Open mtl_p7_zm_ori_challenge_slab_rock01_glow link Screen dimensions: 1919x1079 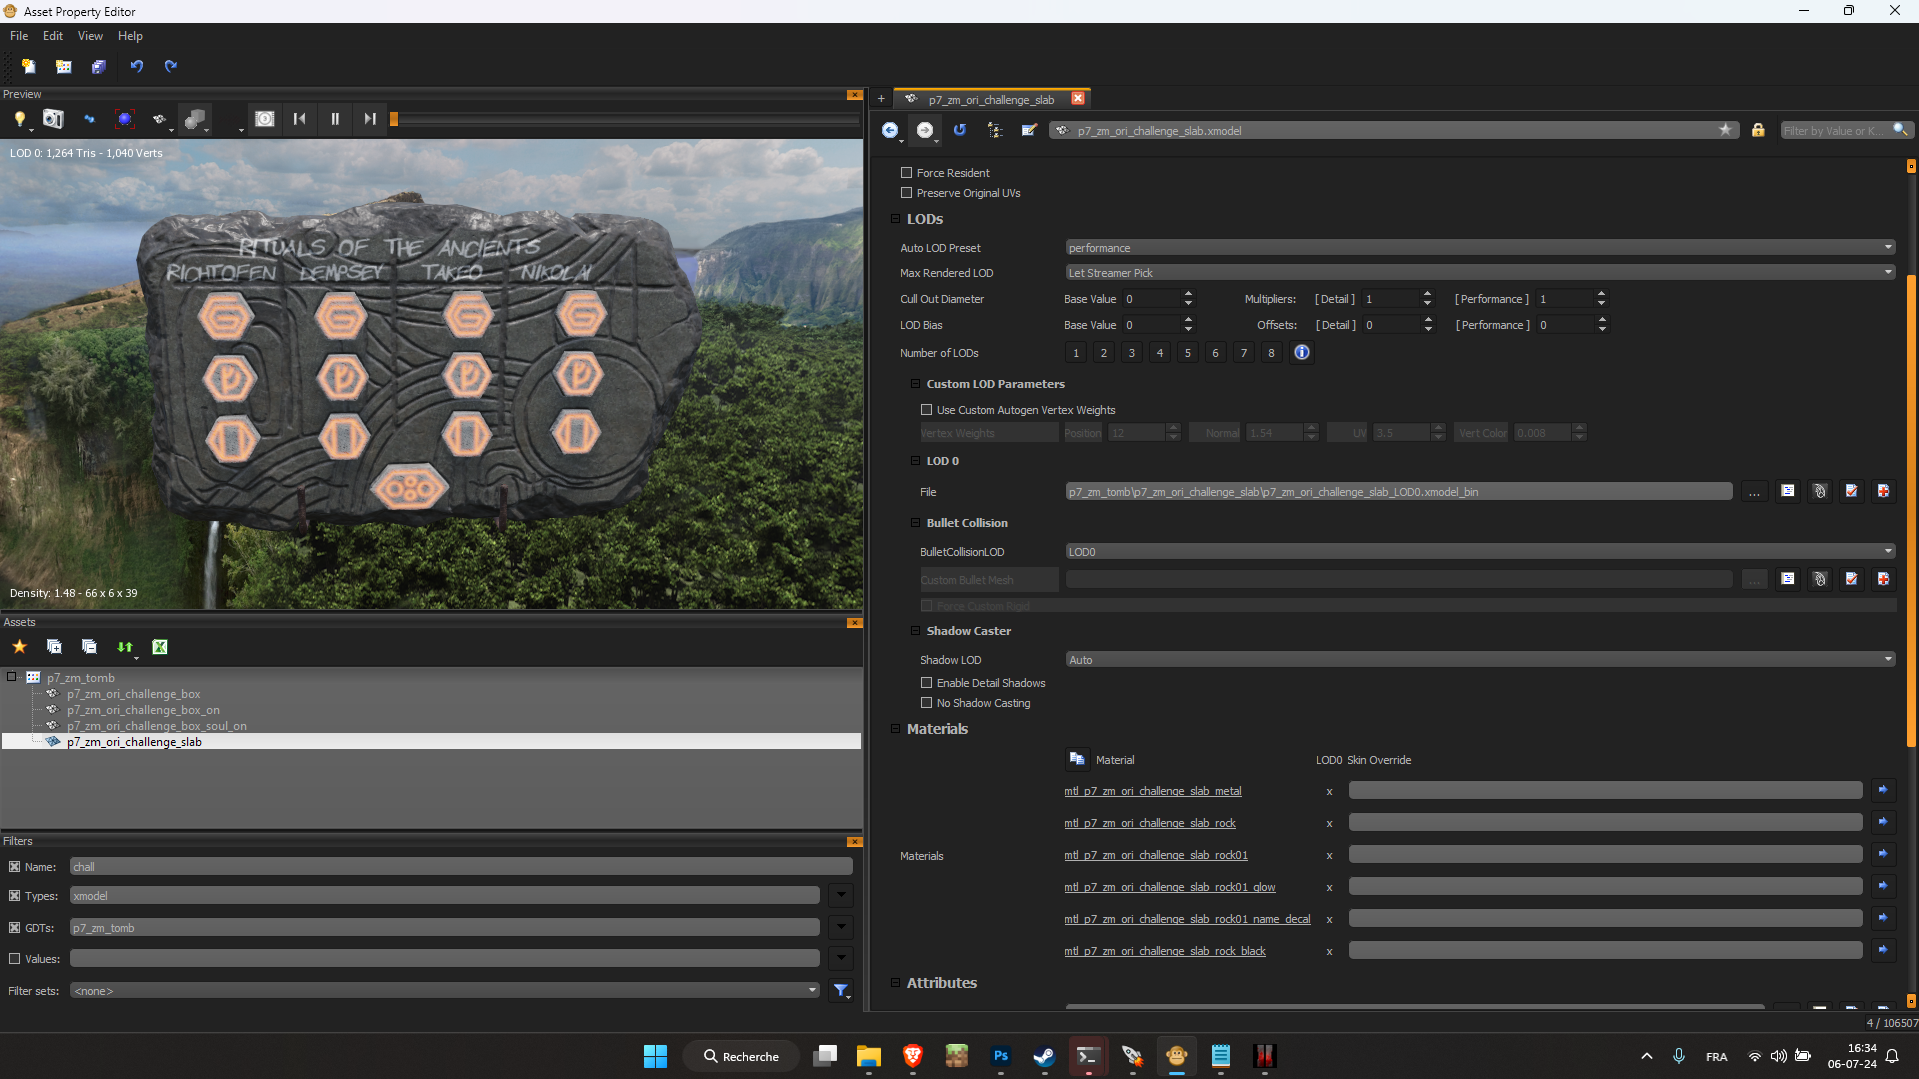click(1170, 887)
